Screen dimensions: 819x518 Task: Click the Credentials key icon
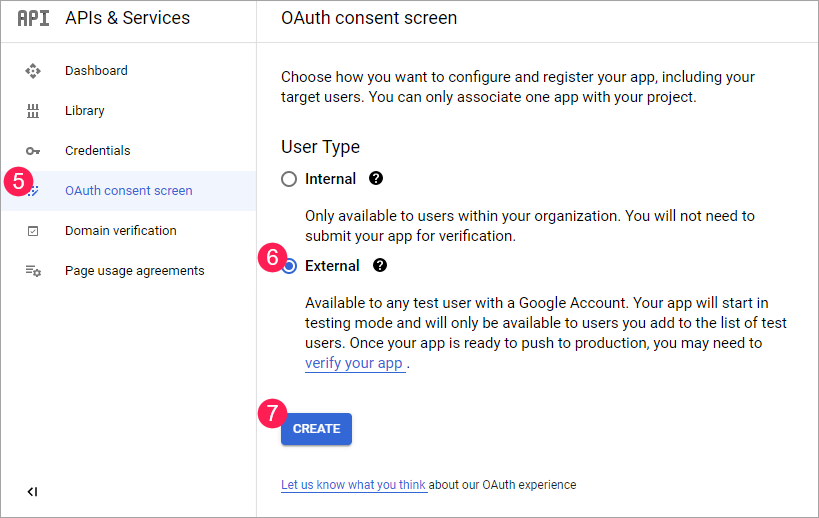click(x=33, y=151)
